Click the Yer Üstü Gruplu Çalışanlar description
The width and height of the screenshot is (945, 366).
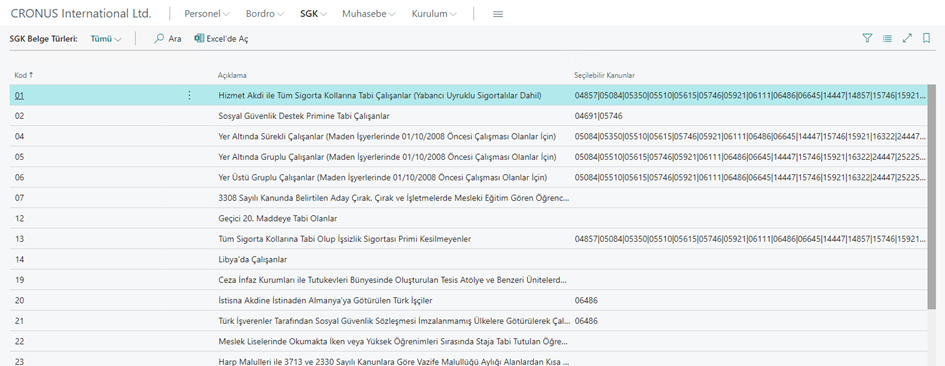point(383,177)
